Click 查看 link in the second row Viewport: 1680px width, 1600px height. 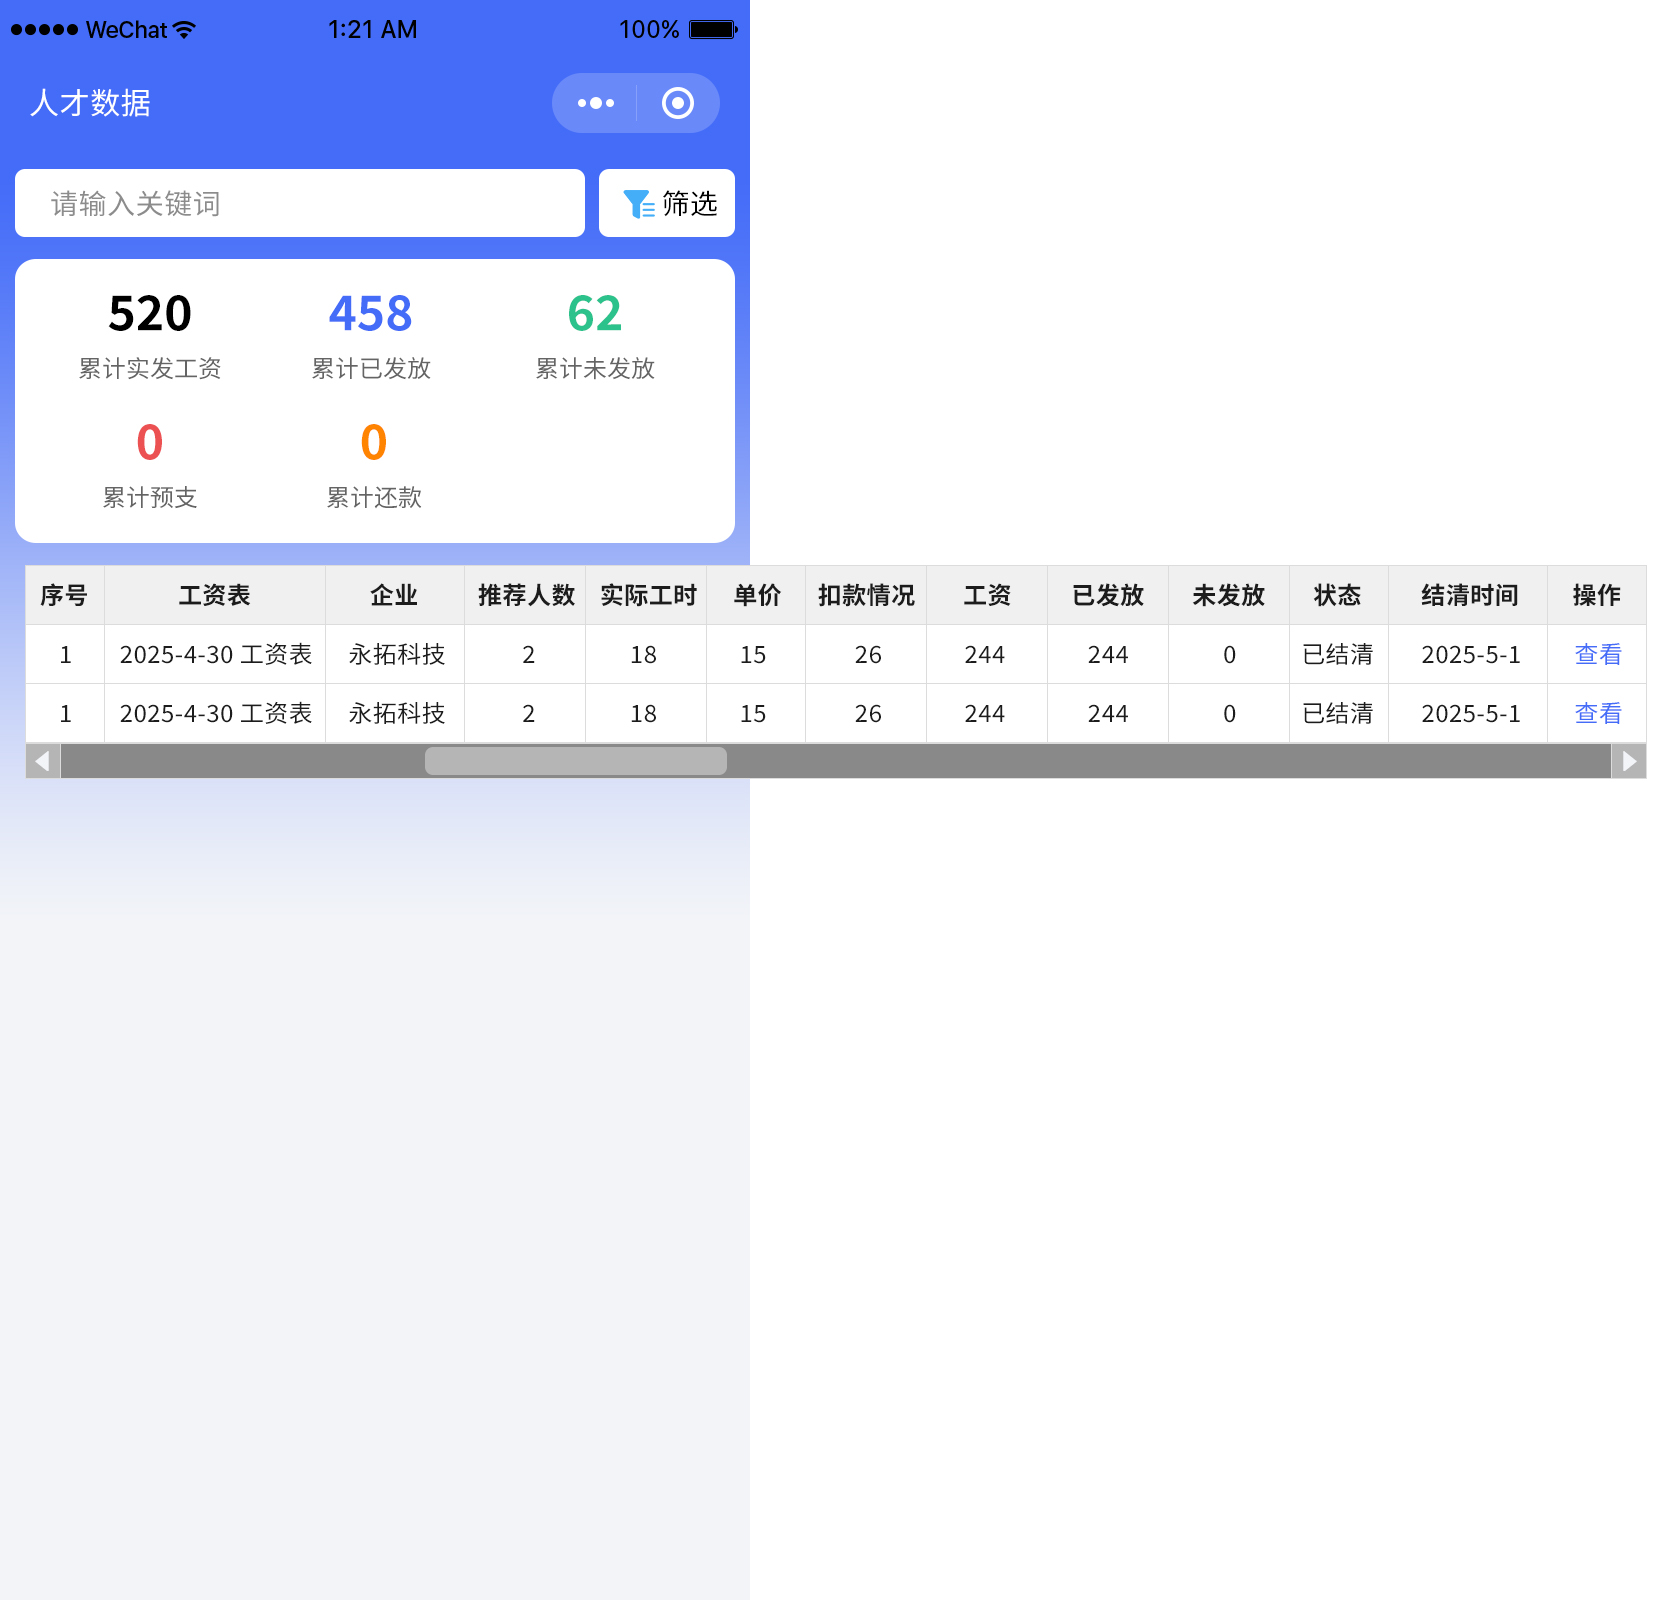[x=1597, y=714]
